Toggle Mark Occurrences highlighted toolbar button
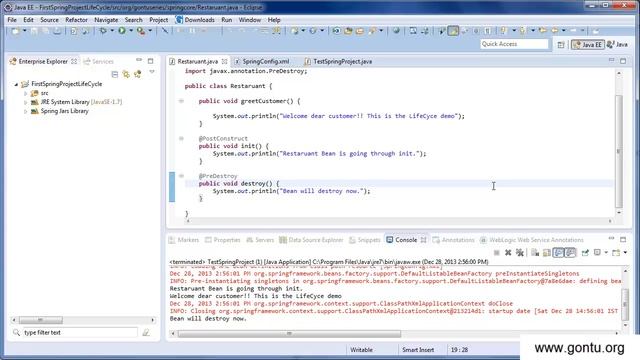 coord(453,31)
